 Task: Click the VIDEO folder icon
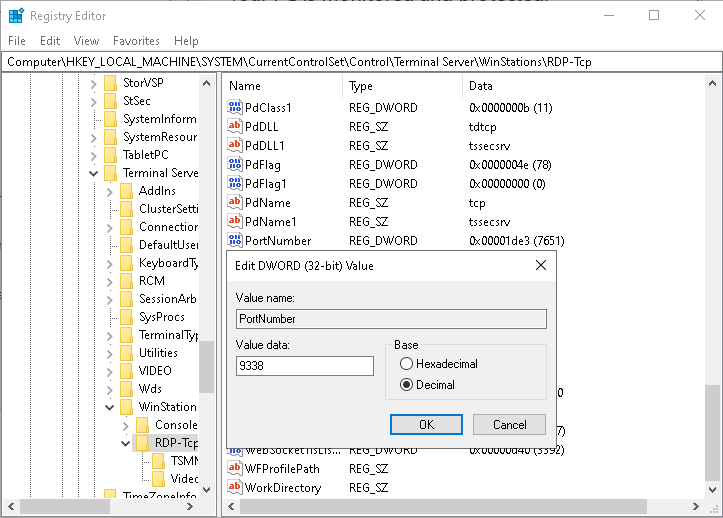pyautogui.click(x=126, y=371)
